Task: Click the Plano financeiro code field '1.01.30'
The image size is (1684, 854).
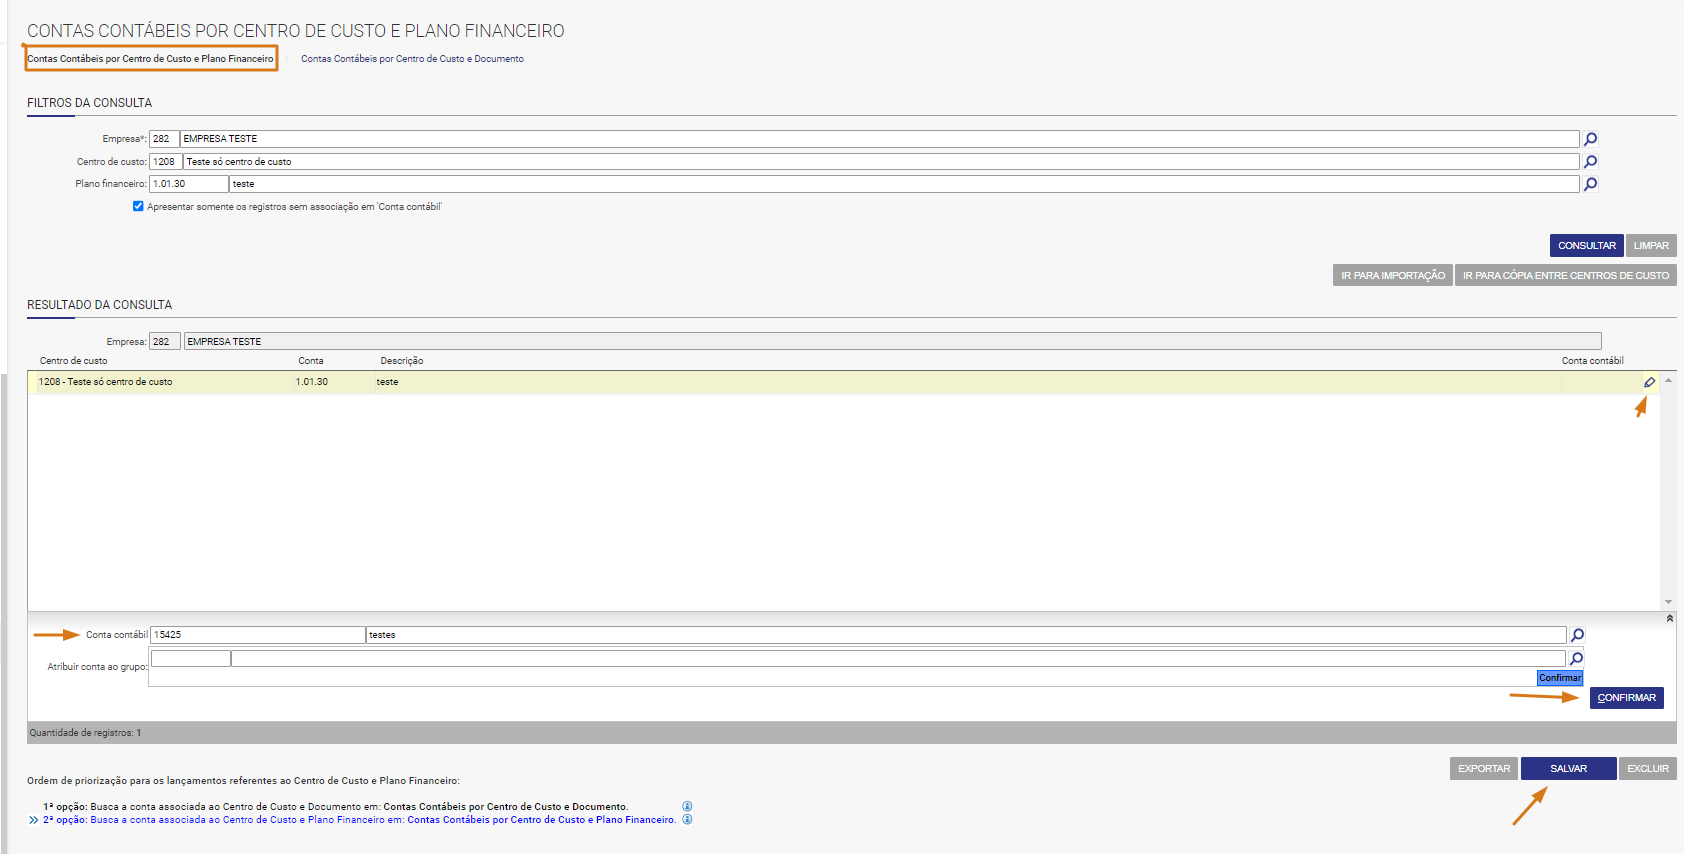Action: click(189, 184)
